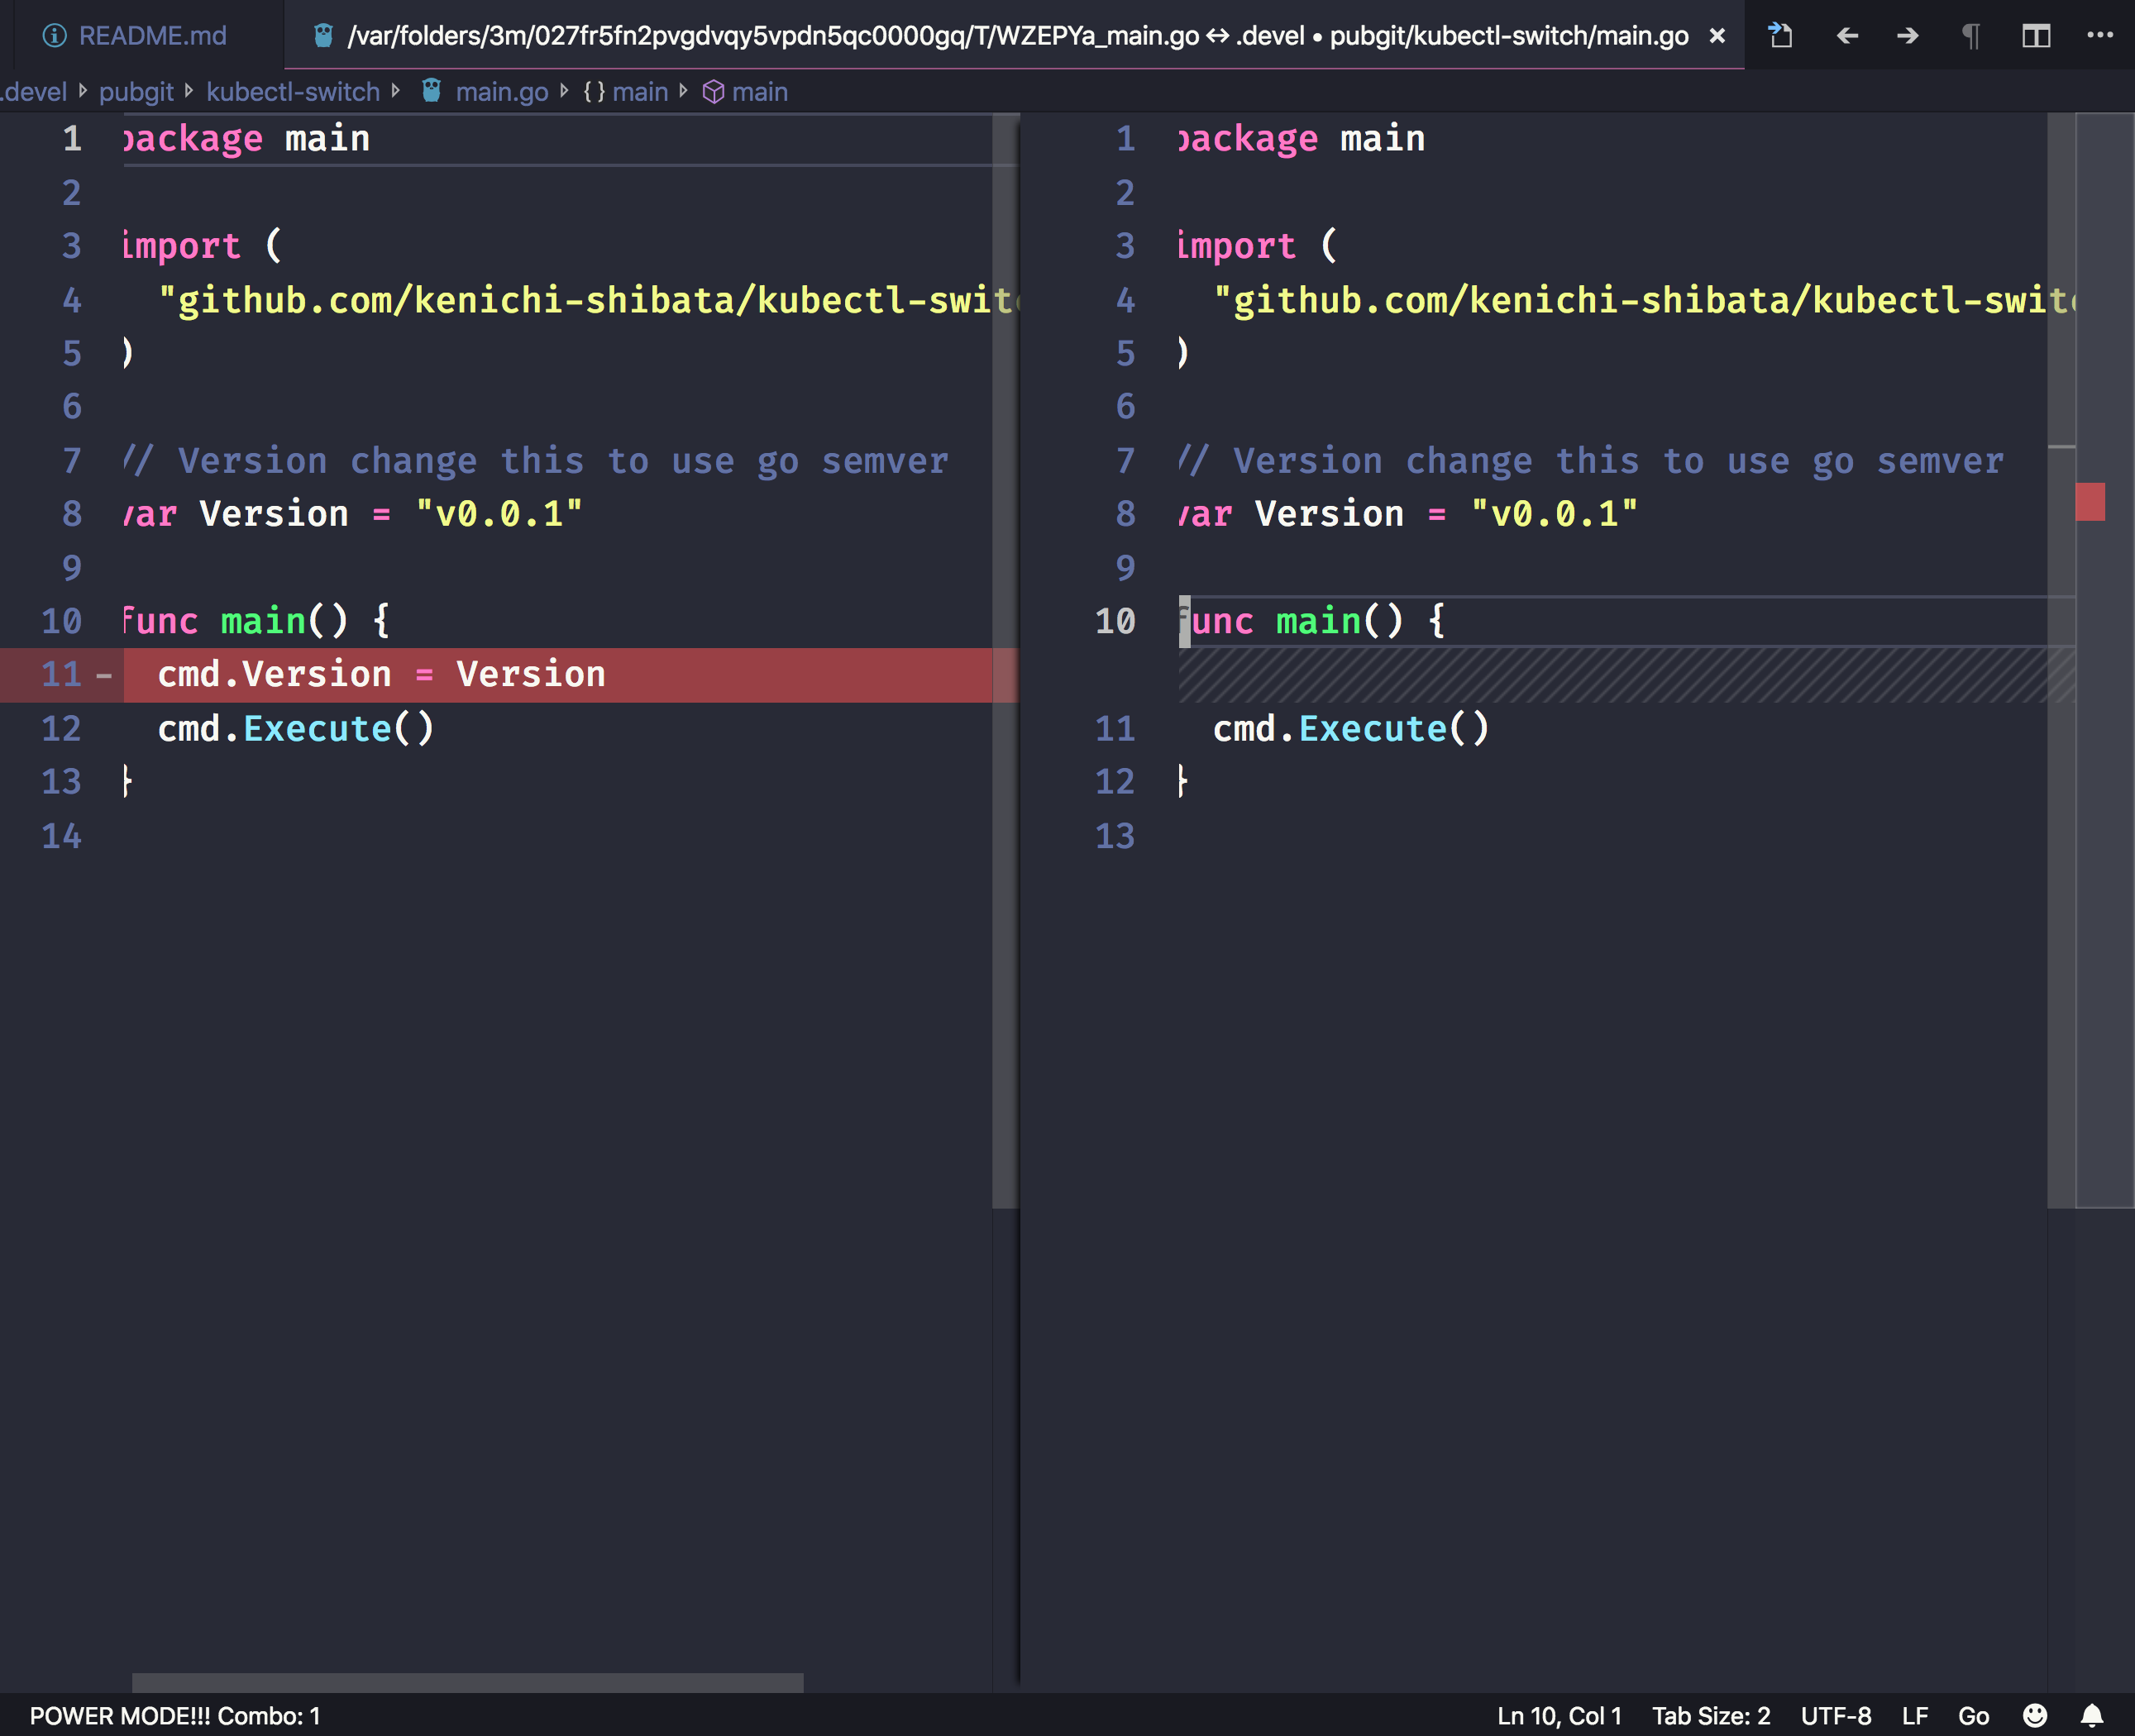Click the Go gopher icon in breadcrumbs

click(x=431, y=91)
